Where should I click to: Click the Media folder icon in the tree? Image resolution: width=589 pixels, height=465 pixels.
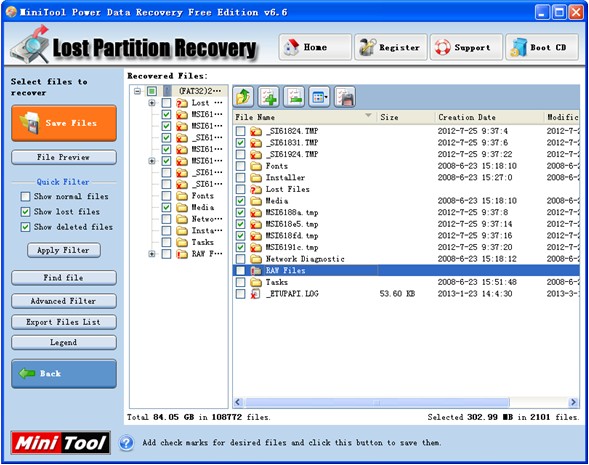point(182,207)
